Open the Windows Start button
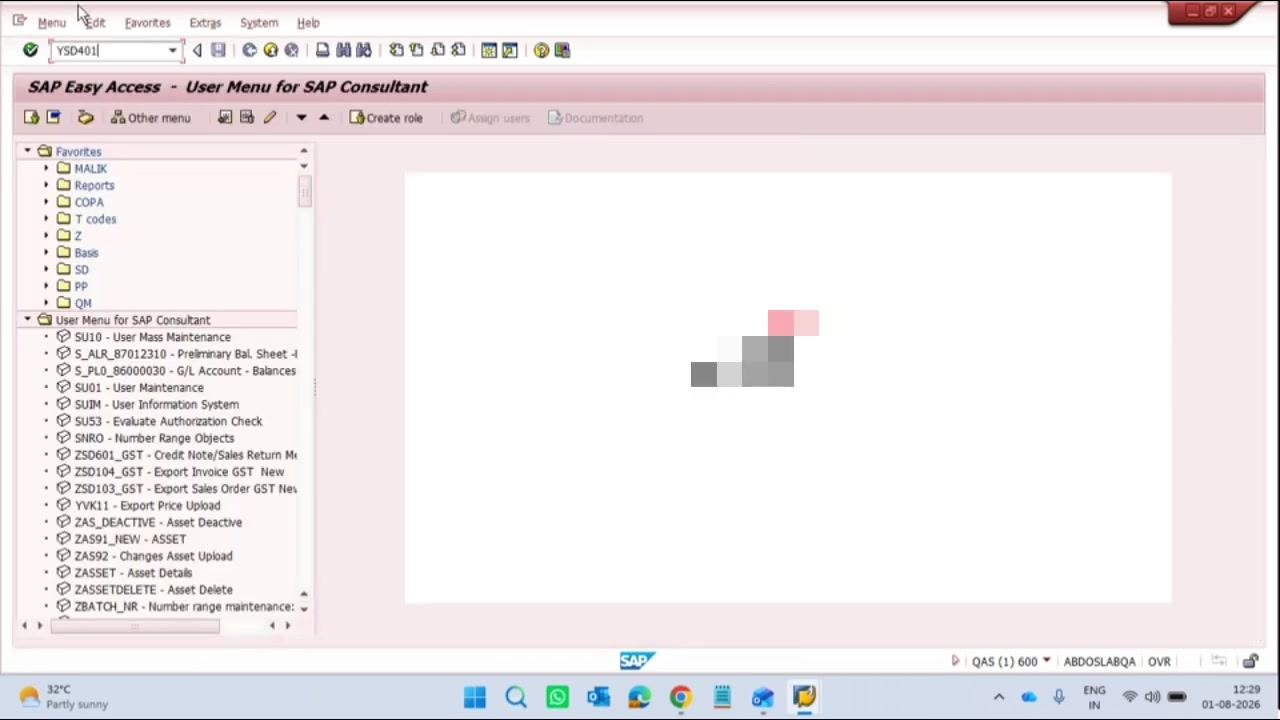The height and width of the screenshot is (720, 1280). click(475, 697)
